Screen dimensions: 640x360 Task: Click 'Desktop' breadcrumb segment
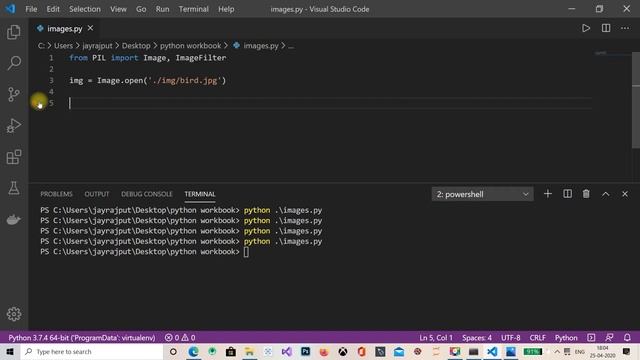point(136,46)
